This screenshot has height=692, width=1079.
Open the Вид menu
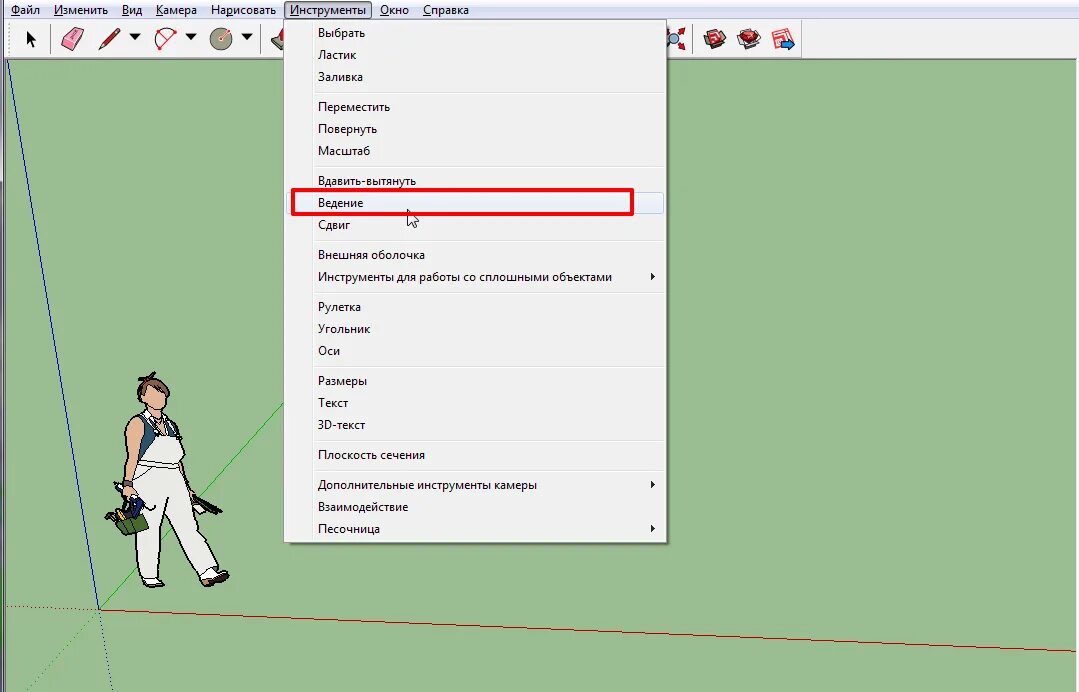(131, 10)
